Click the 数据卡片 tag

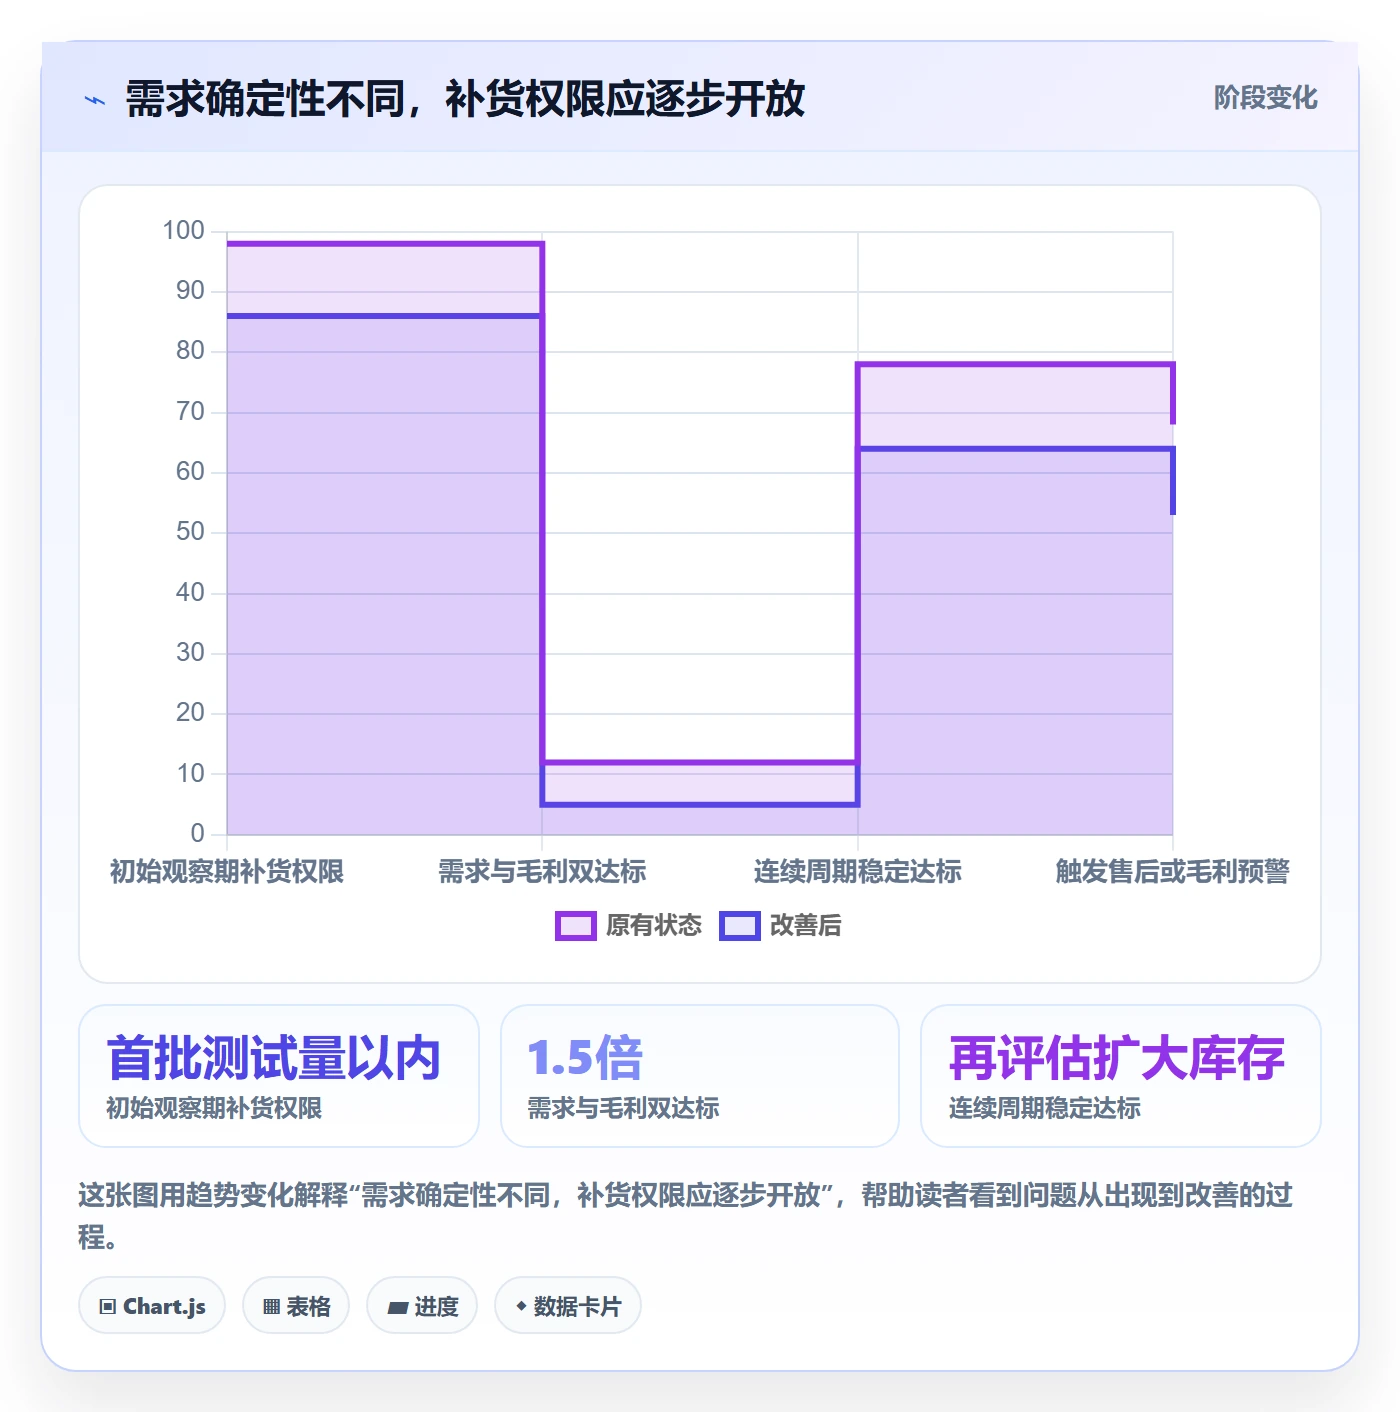tap(568, 1306)
